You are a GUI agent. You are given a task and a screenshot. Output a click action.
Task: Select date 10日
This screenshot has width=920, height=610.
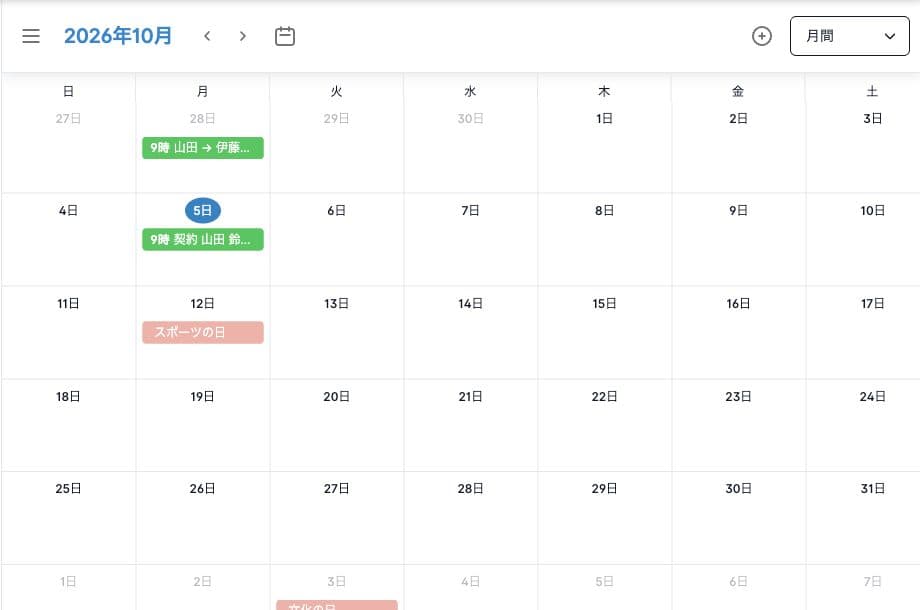coord(872,211)
